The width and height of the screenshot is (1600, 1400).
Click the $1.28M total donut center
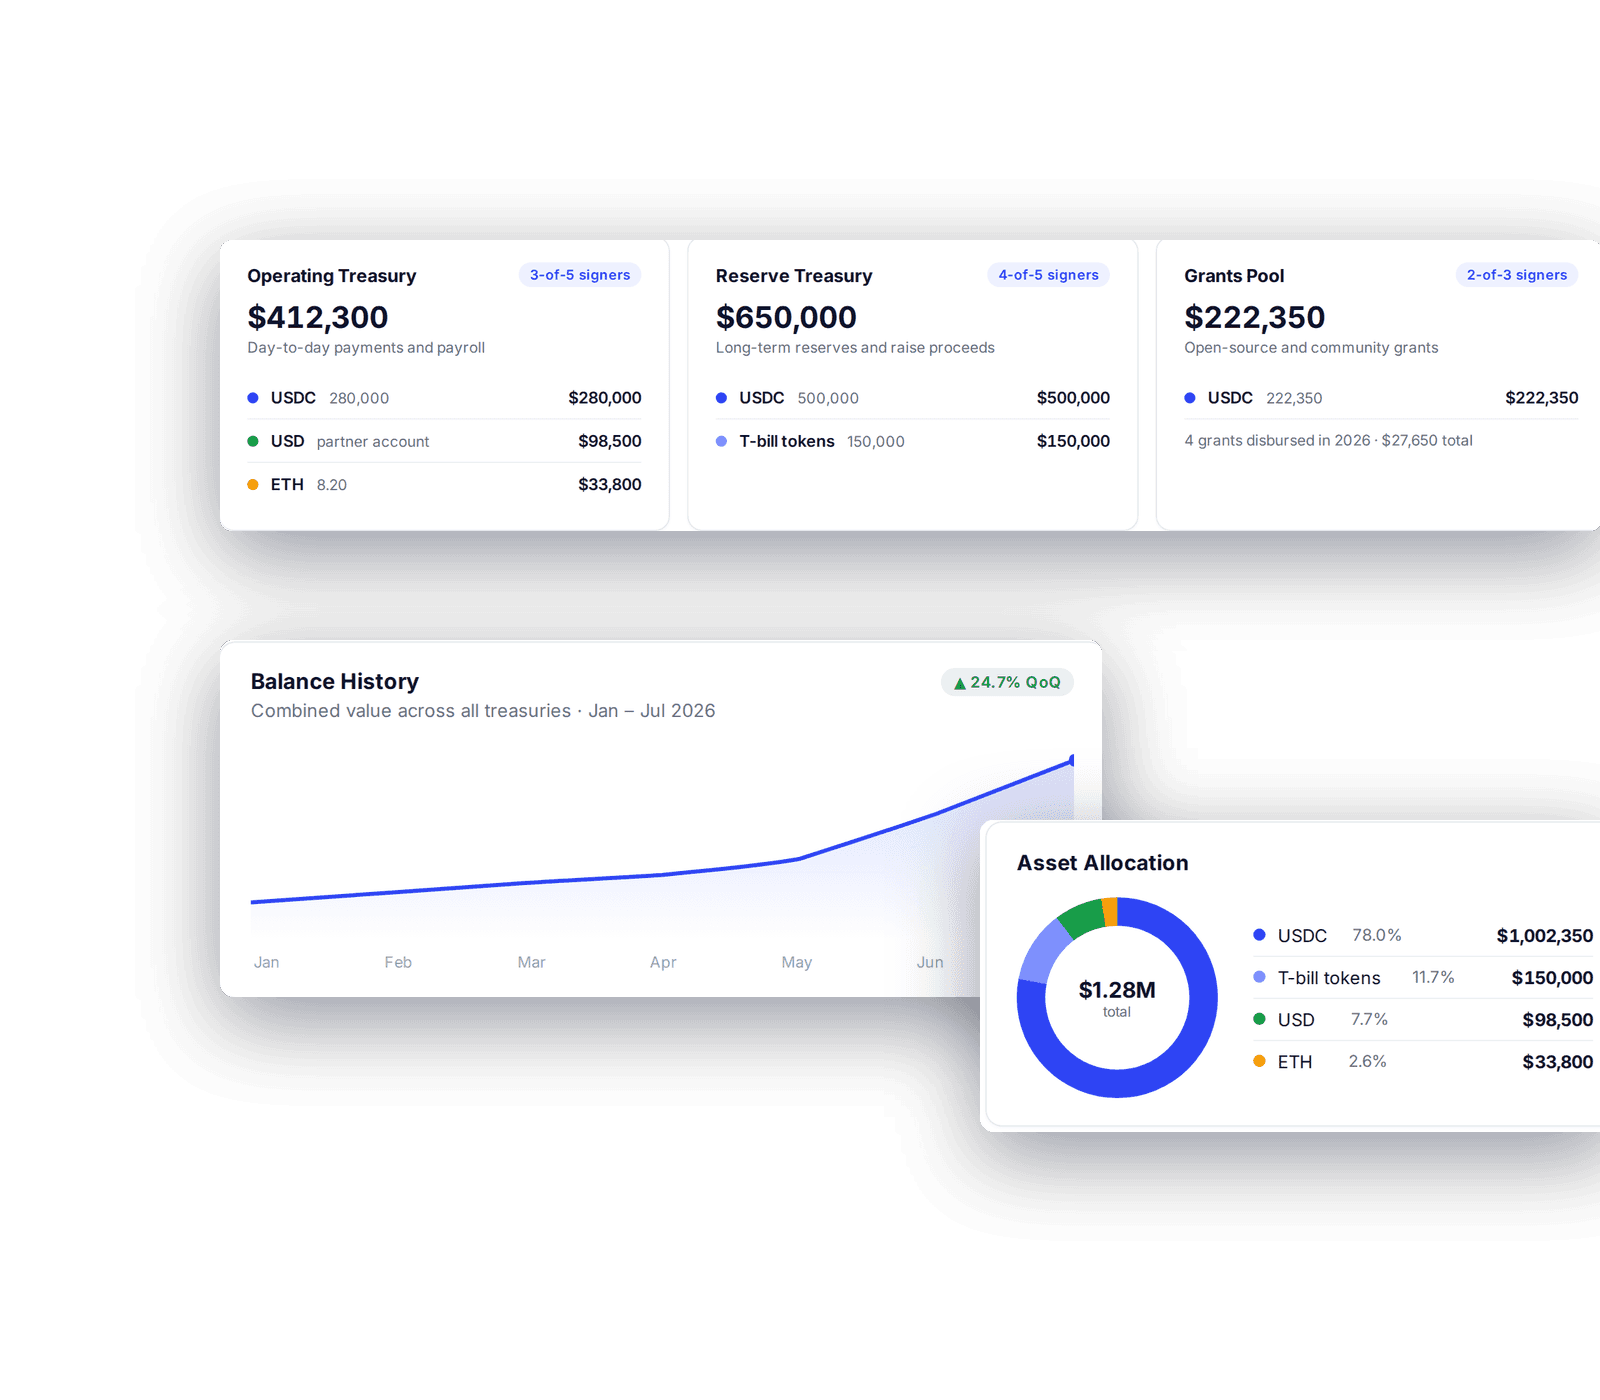coord(1117,998)
